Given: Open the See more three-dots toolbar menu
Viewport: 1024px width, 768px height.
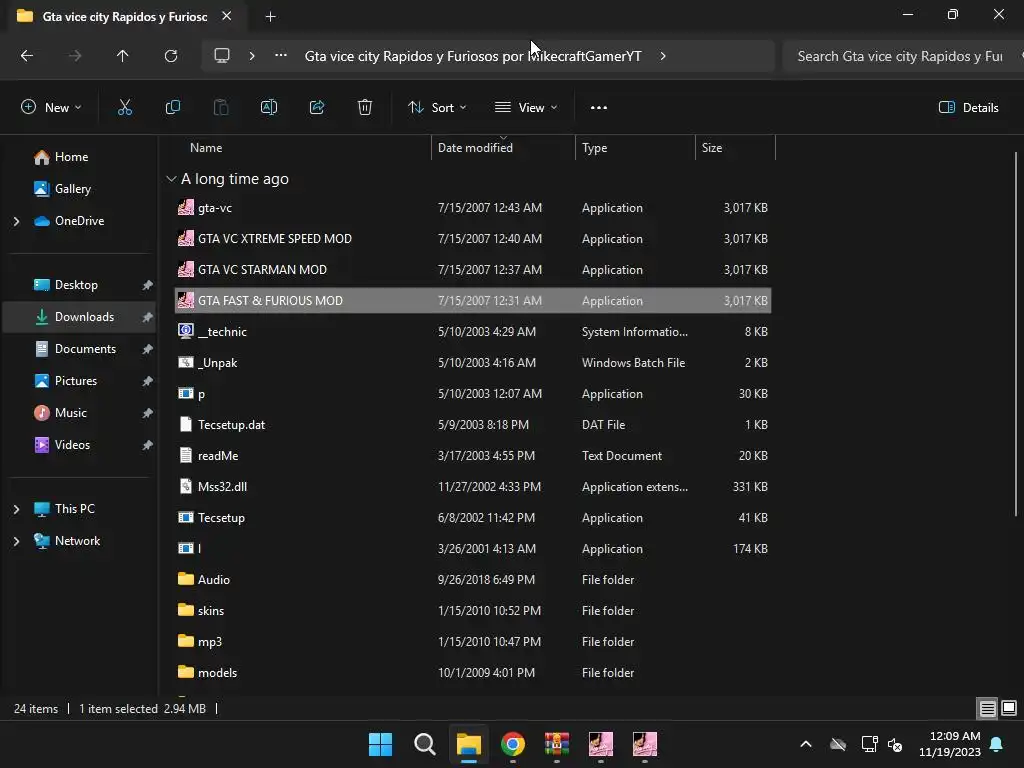Looking at the screenshot, I should [x=599, y=108].
